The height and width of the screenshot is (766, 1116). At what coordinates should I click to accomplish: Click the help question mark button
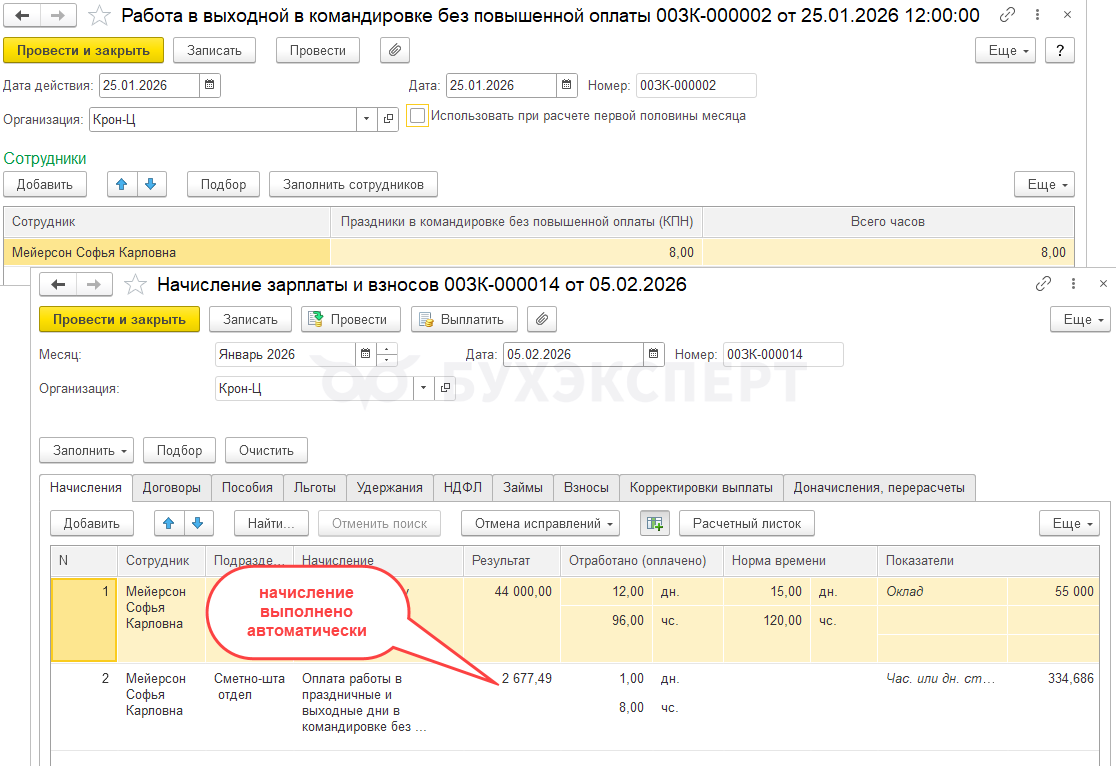click(x=1059, y=51)
